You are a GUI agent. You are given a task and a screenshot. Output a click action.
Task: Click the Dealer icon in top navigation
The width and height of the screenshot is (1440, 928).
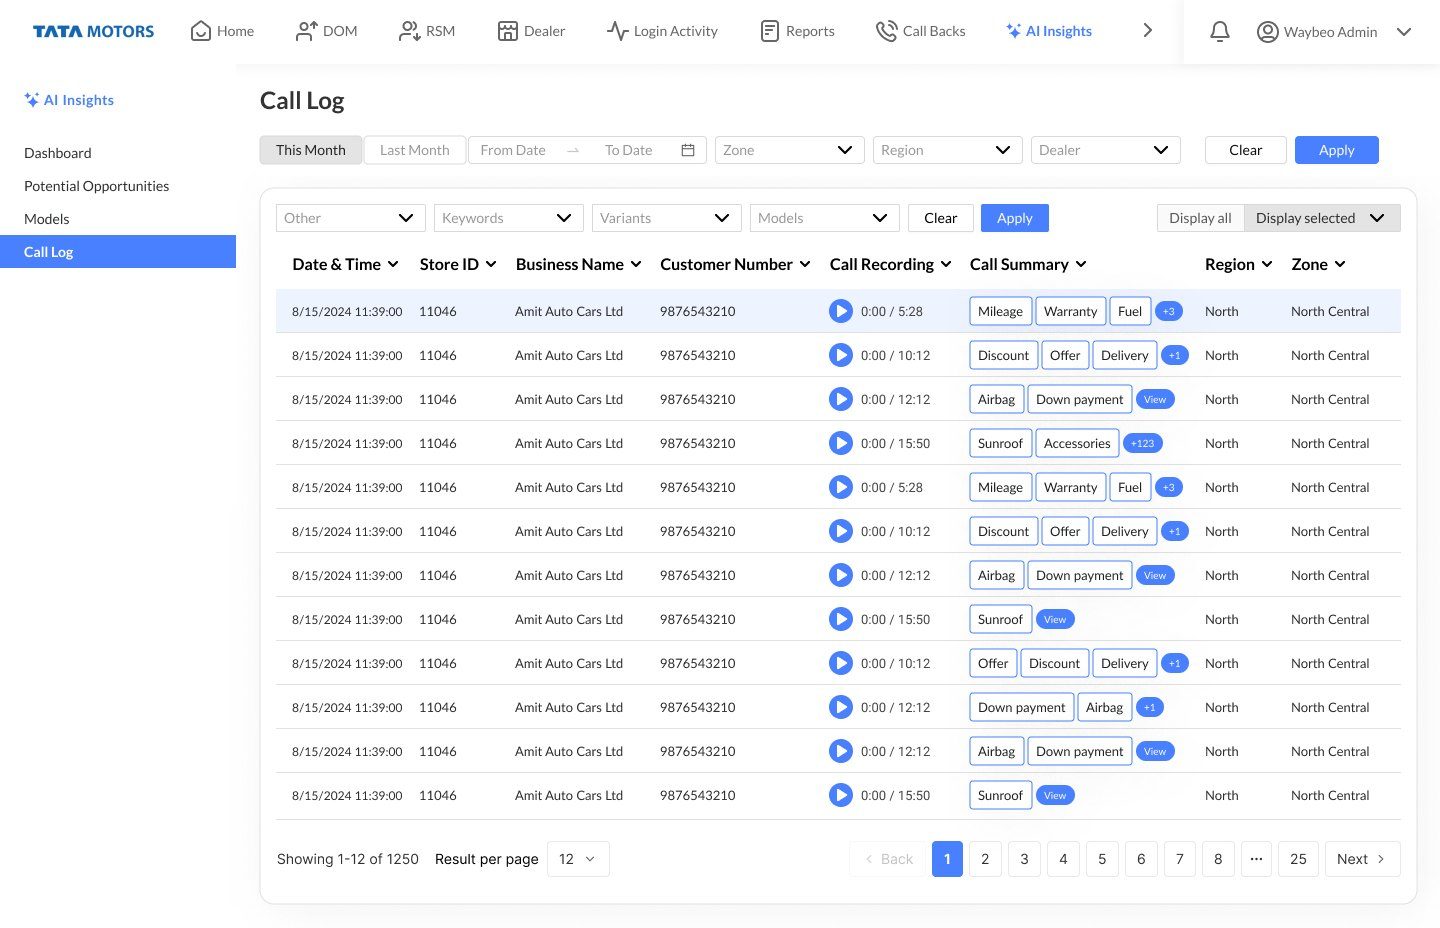click(x=531, y=31)
